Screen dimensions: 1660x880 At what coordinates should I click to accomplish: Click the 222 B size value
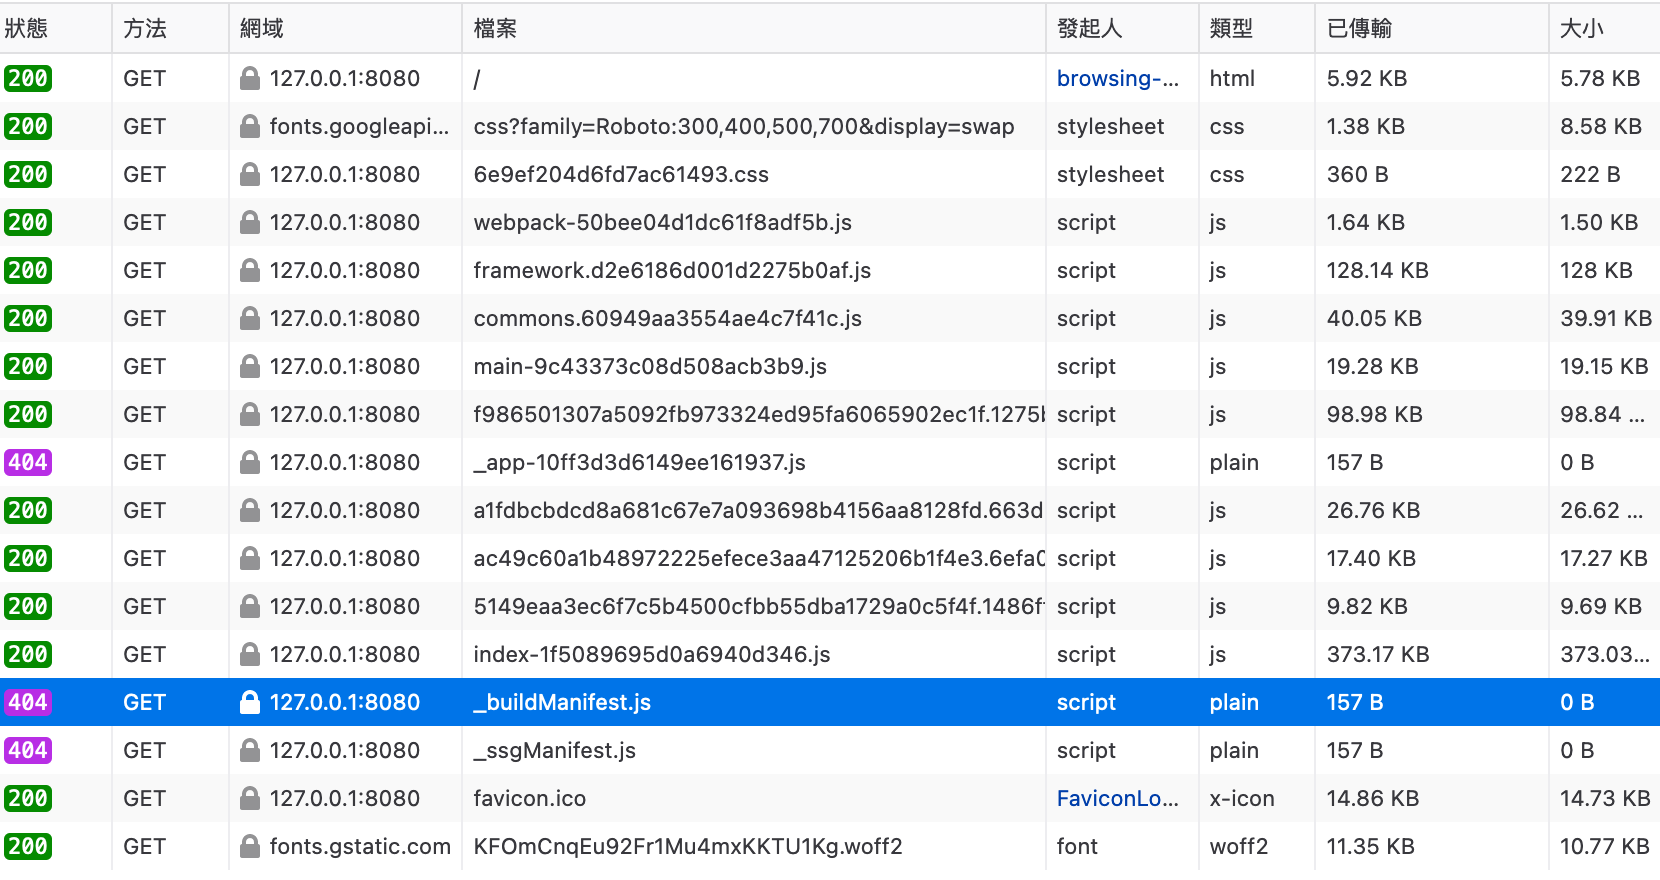(x=1590, y=174)
